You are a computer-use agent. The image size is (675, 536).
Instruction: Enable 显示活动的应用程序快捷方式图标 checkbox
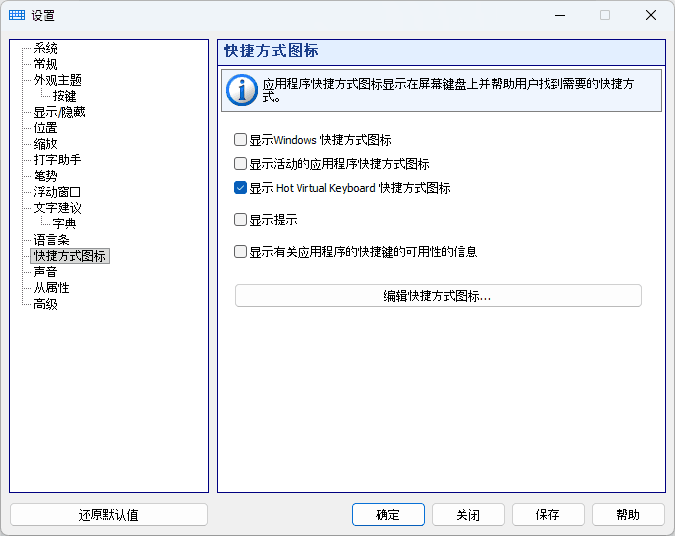click(240, 164)
